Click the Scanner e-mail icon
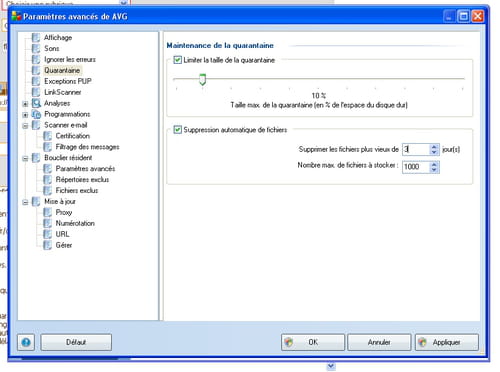Image resolution: width=500 pixels, height=372 pixels. [36, 125]
